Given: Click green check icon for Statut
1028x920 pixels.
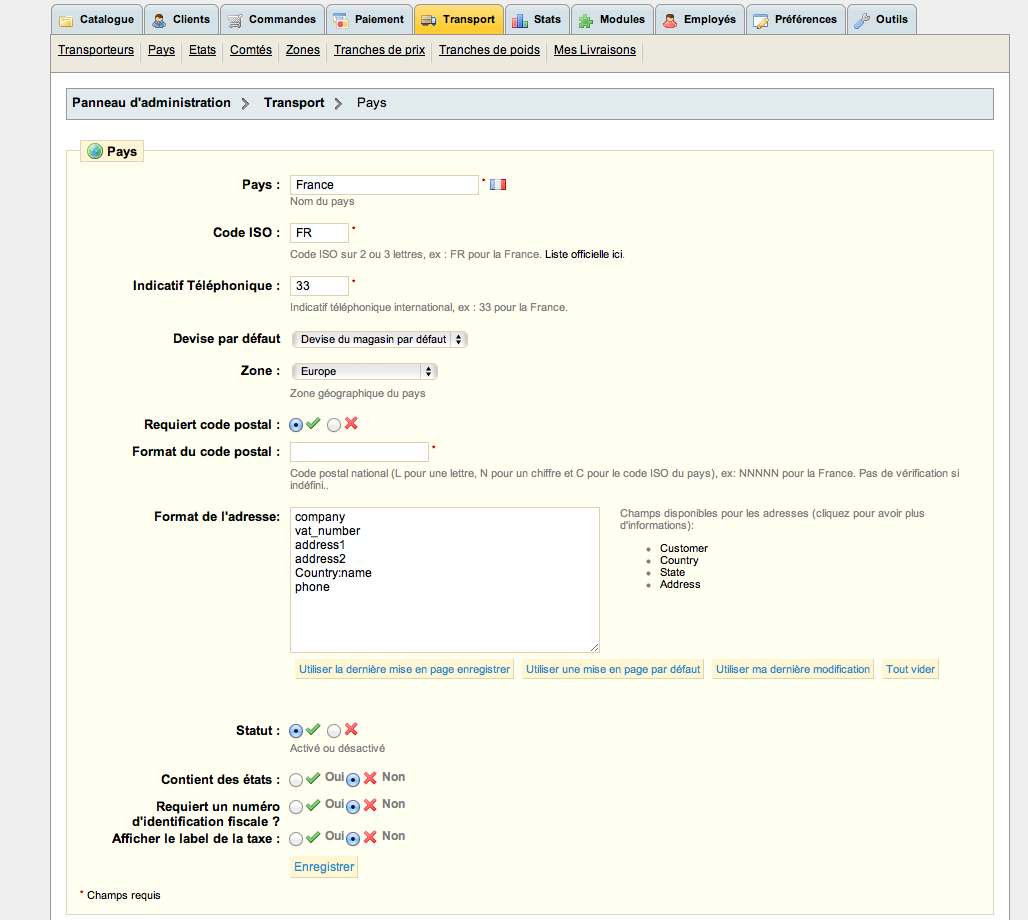Looking at the screenshot, I should 313,729.
